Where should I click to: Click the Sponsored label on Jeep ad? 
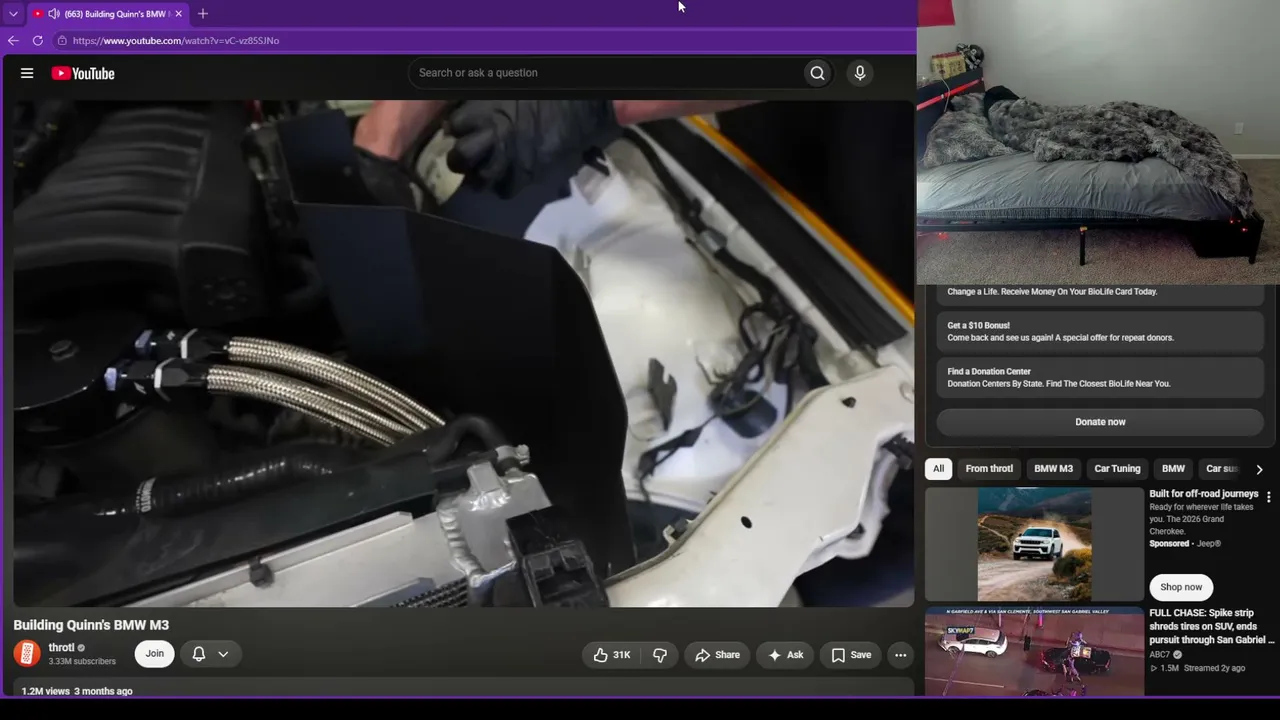point(1170,544)
